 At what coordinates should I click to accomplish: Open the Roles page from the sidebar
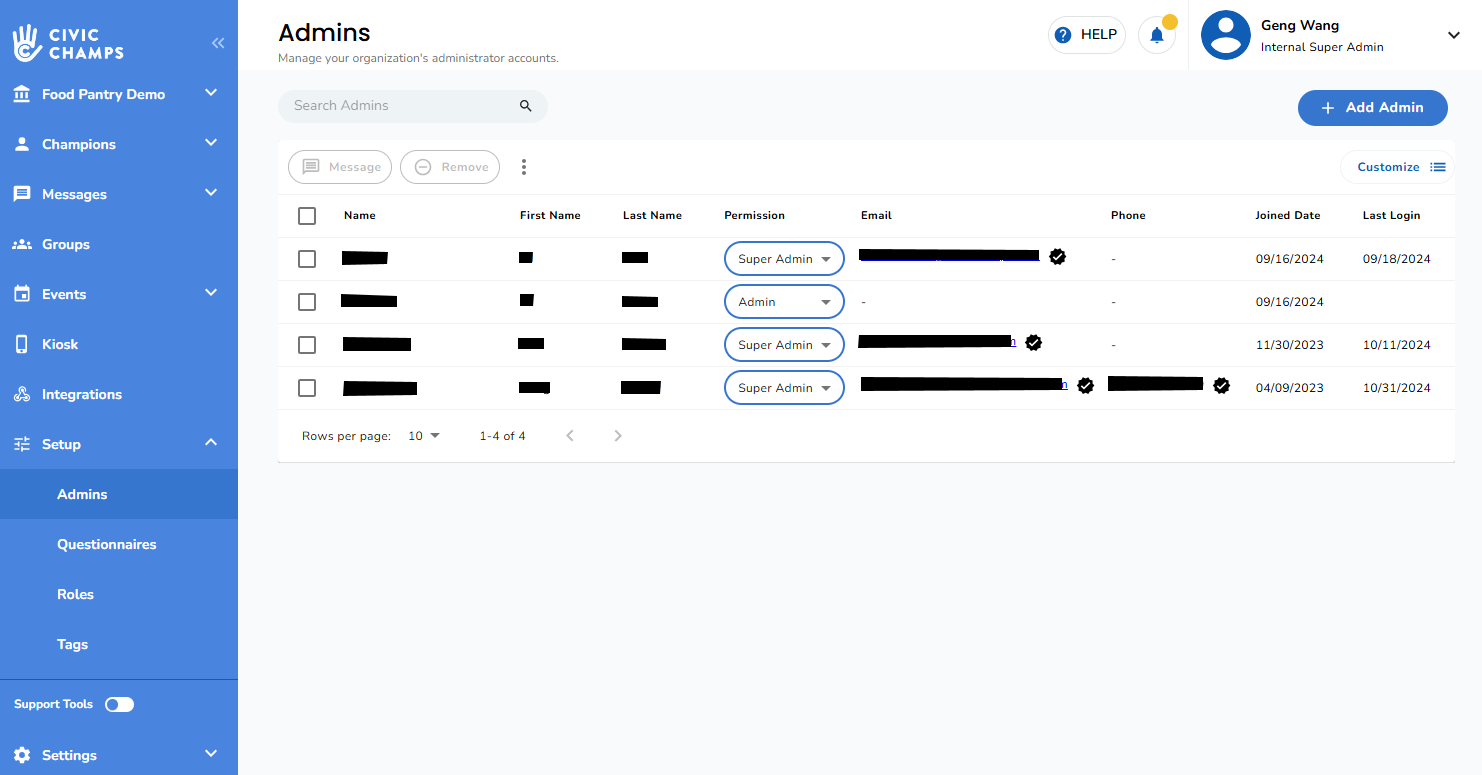tap(75, 594)
